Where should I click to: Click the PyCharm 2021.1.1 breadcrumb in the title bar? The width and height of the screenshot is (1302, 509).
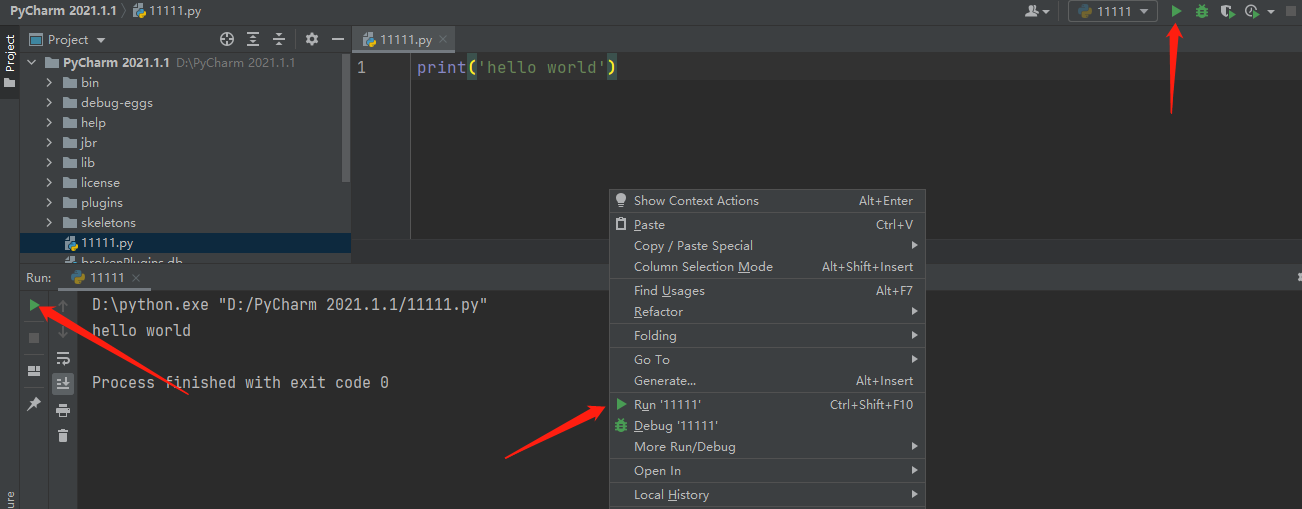tap(64, 11)
